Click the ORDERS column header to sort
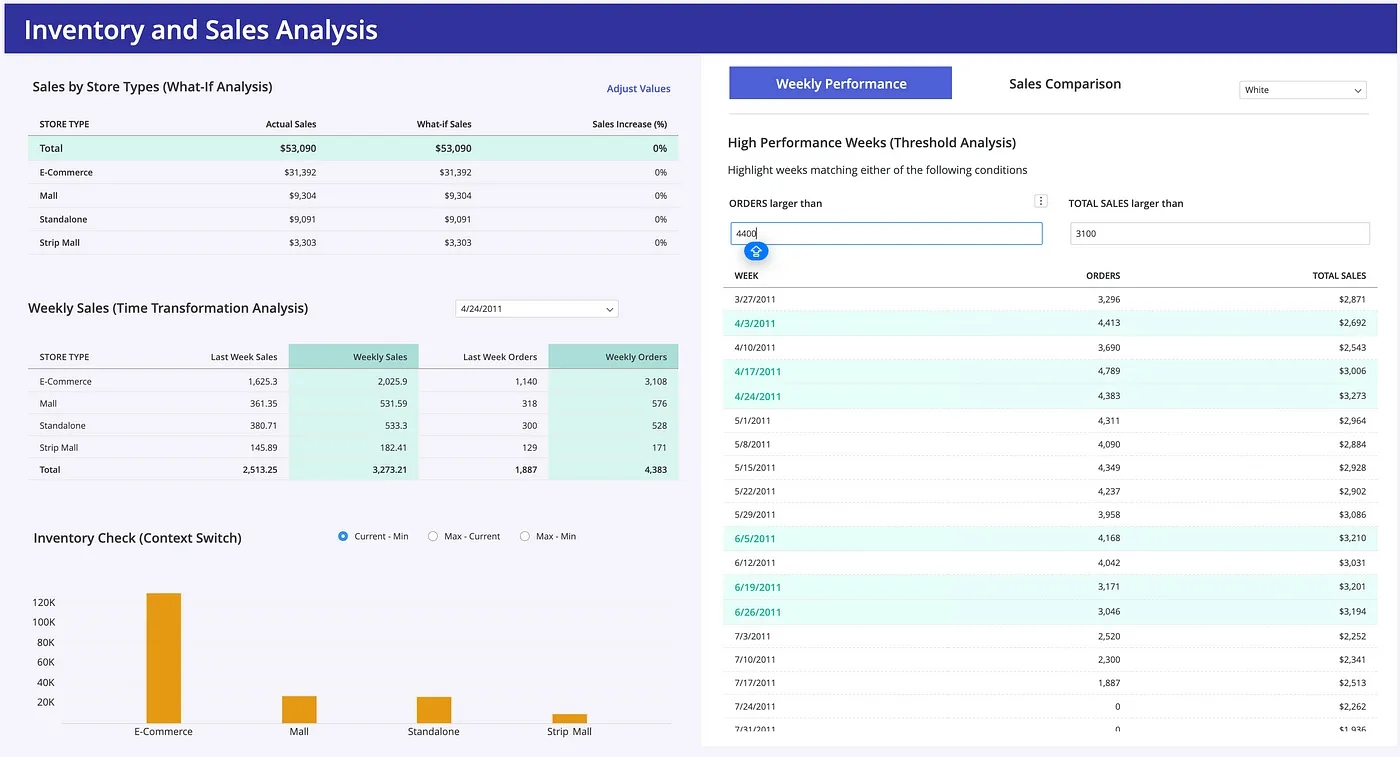This screenshot has height=757, width=1400. pos(1102,275)
